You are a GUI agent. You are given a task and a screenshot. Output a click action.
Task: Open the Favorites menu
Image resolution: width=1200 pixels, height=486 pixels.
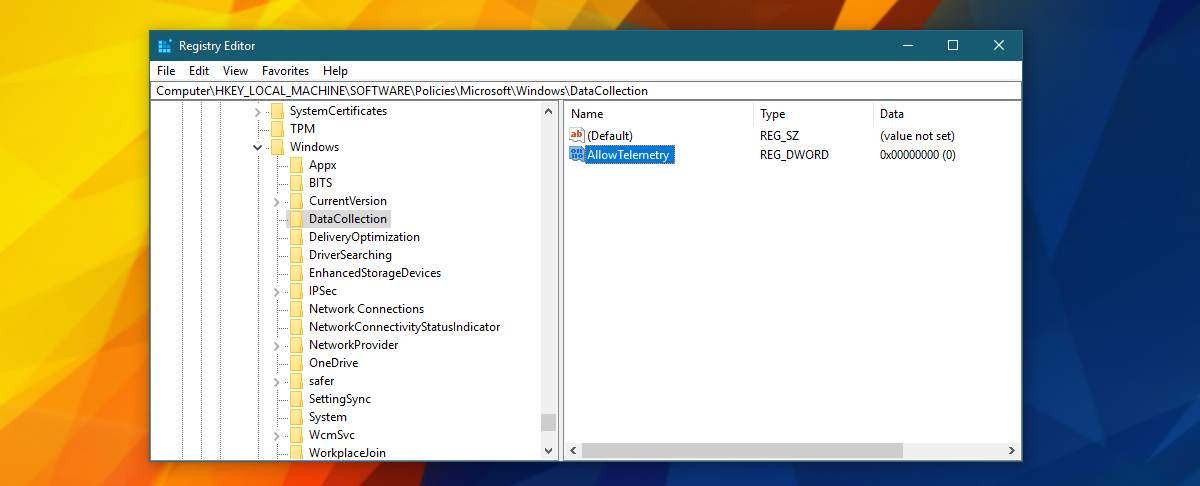[x=285, y=71]
